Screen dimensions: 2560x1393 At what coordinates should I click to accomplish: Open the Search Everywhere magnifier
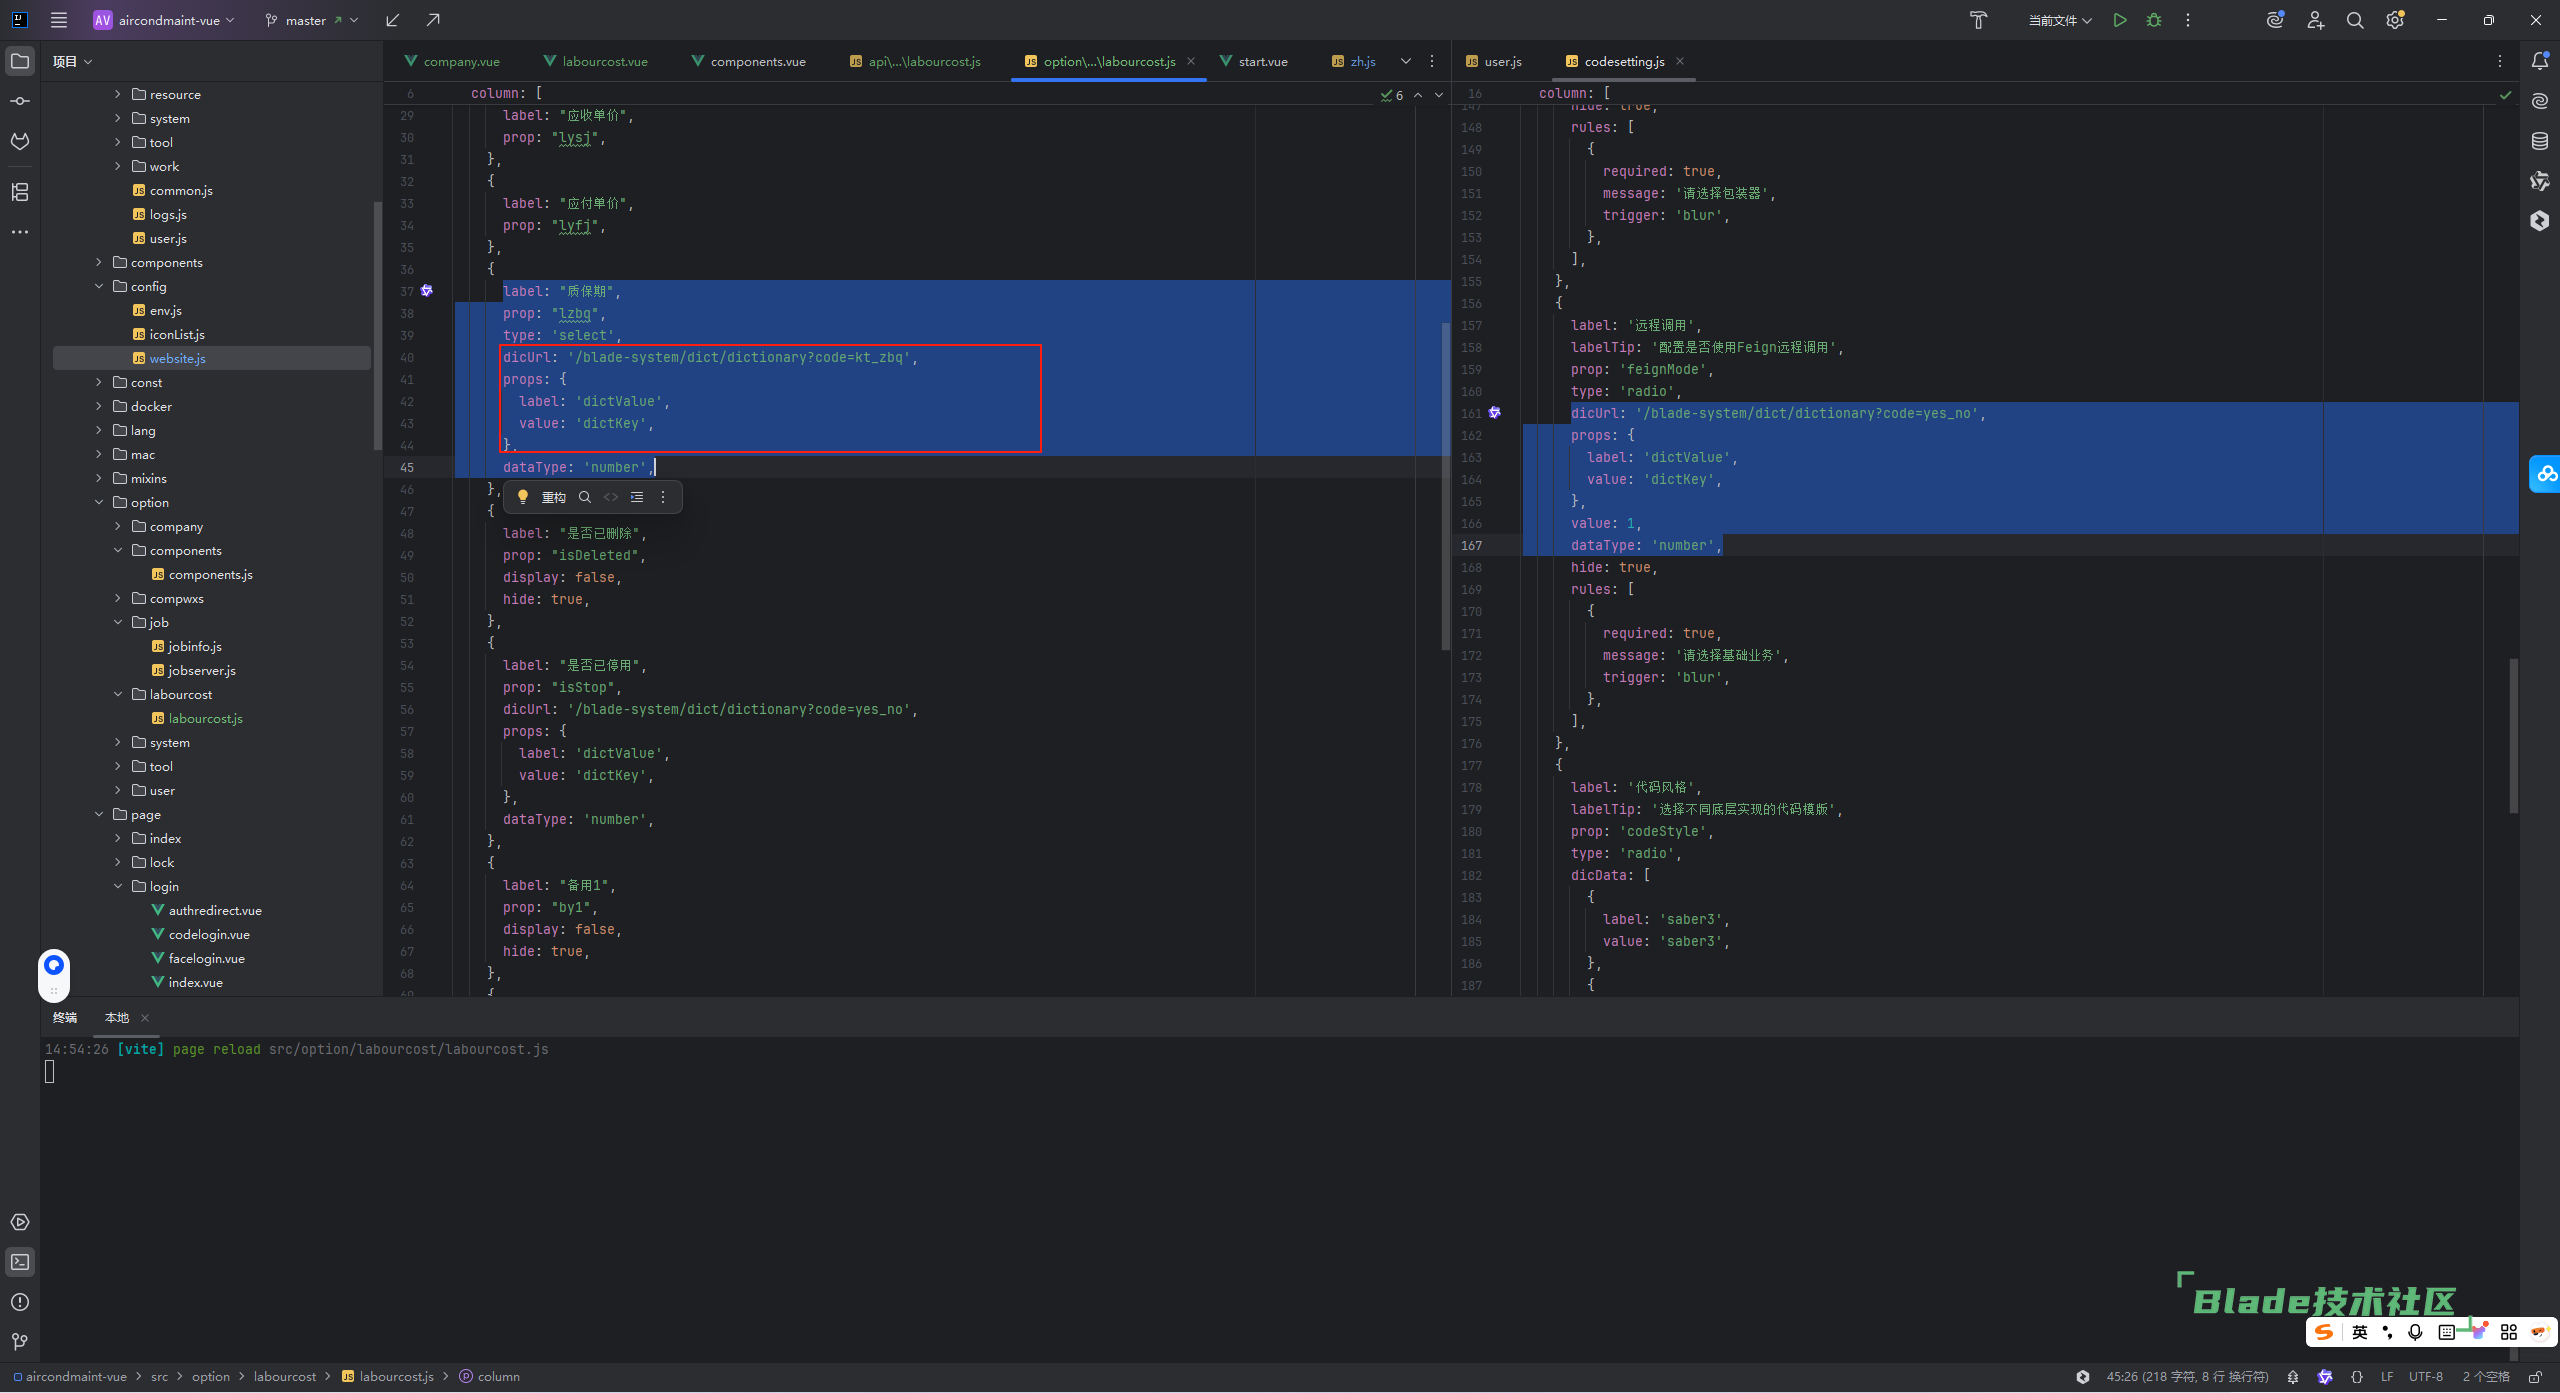(x=2355, y=20)
